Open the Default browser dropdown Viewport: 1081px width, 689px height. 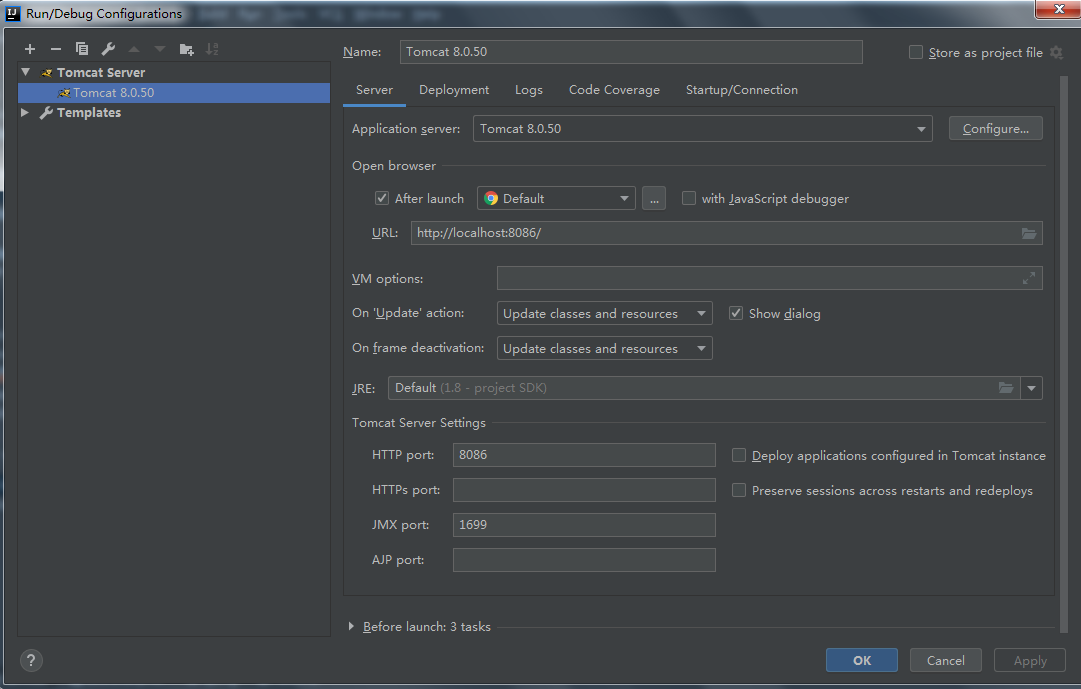tap(556, 199)
